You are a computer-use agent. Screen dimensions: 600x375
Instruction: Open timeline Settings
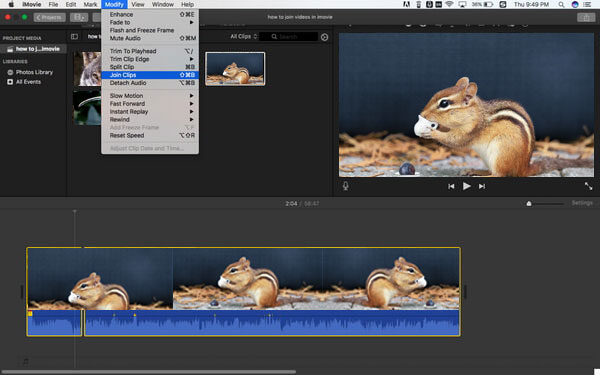click(x=582, y=203)
